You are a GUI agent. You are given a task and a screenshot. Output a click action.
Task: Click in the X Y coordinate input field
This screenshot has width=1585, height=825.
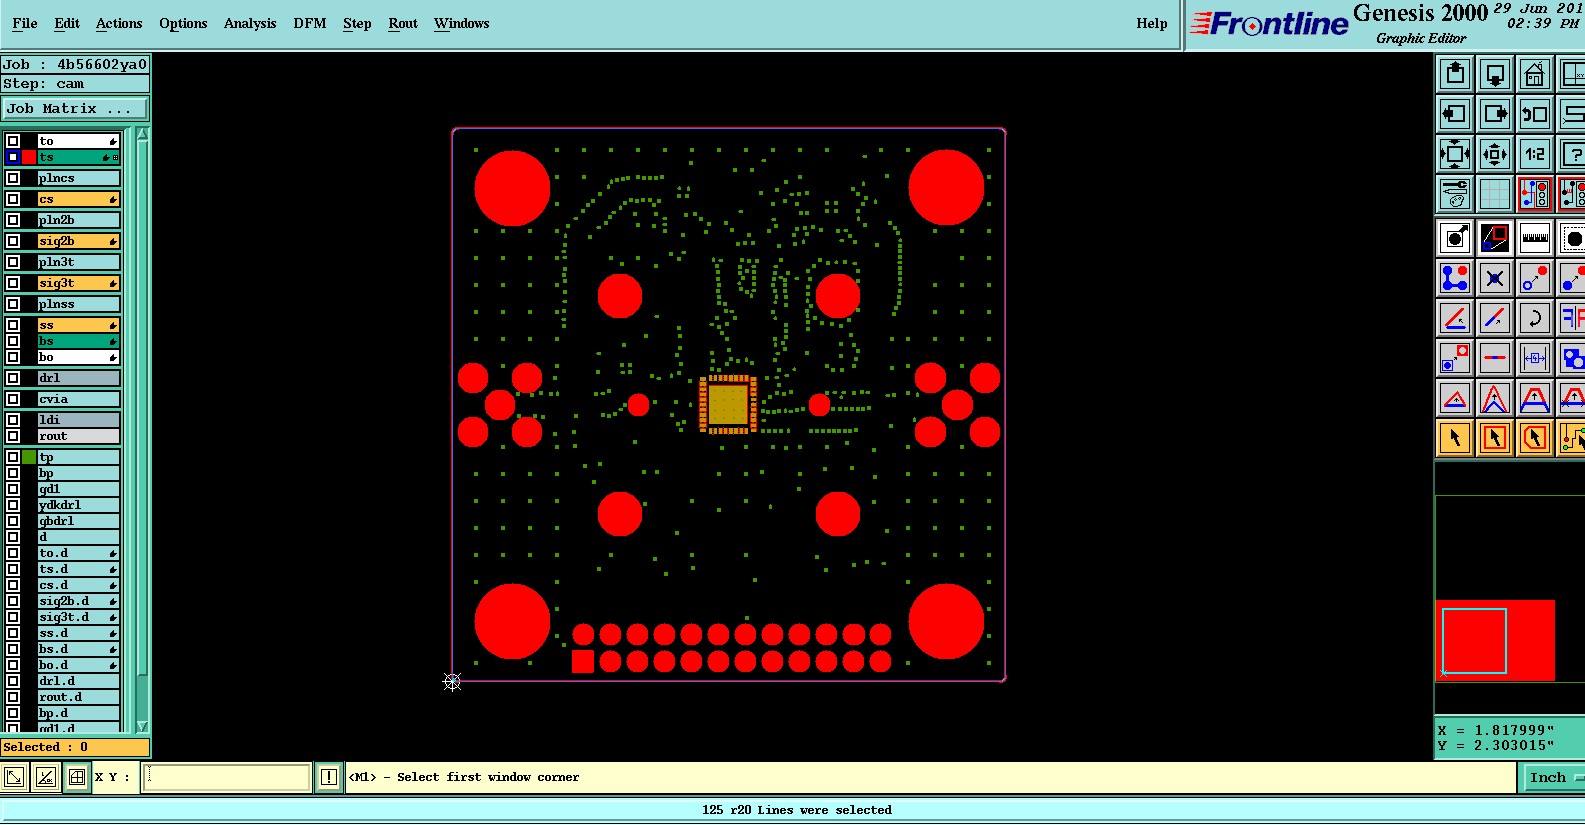(227, 777)
